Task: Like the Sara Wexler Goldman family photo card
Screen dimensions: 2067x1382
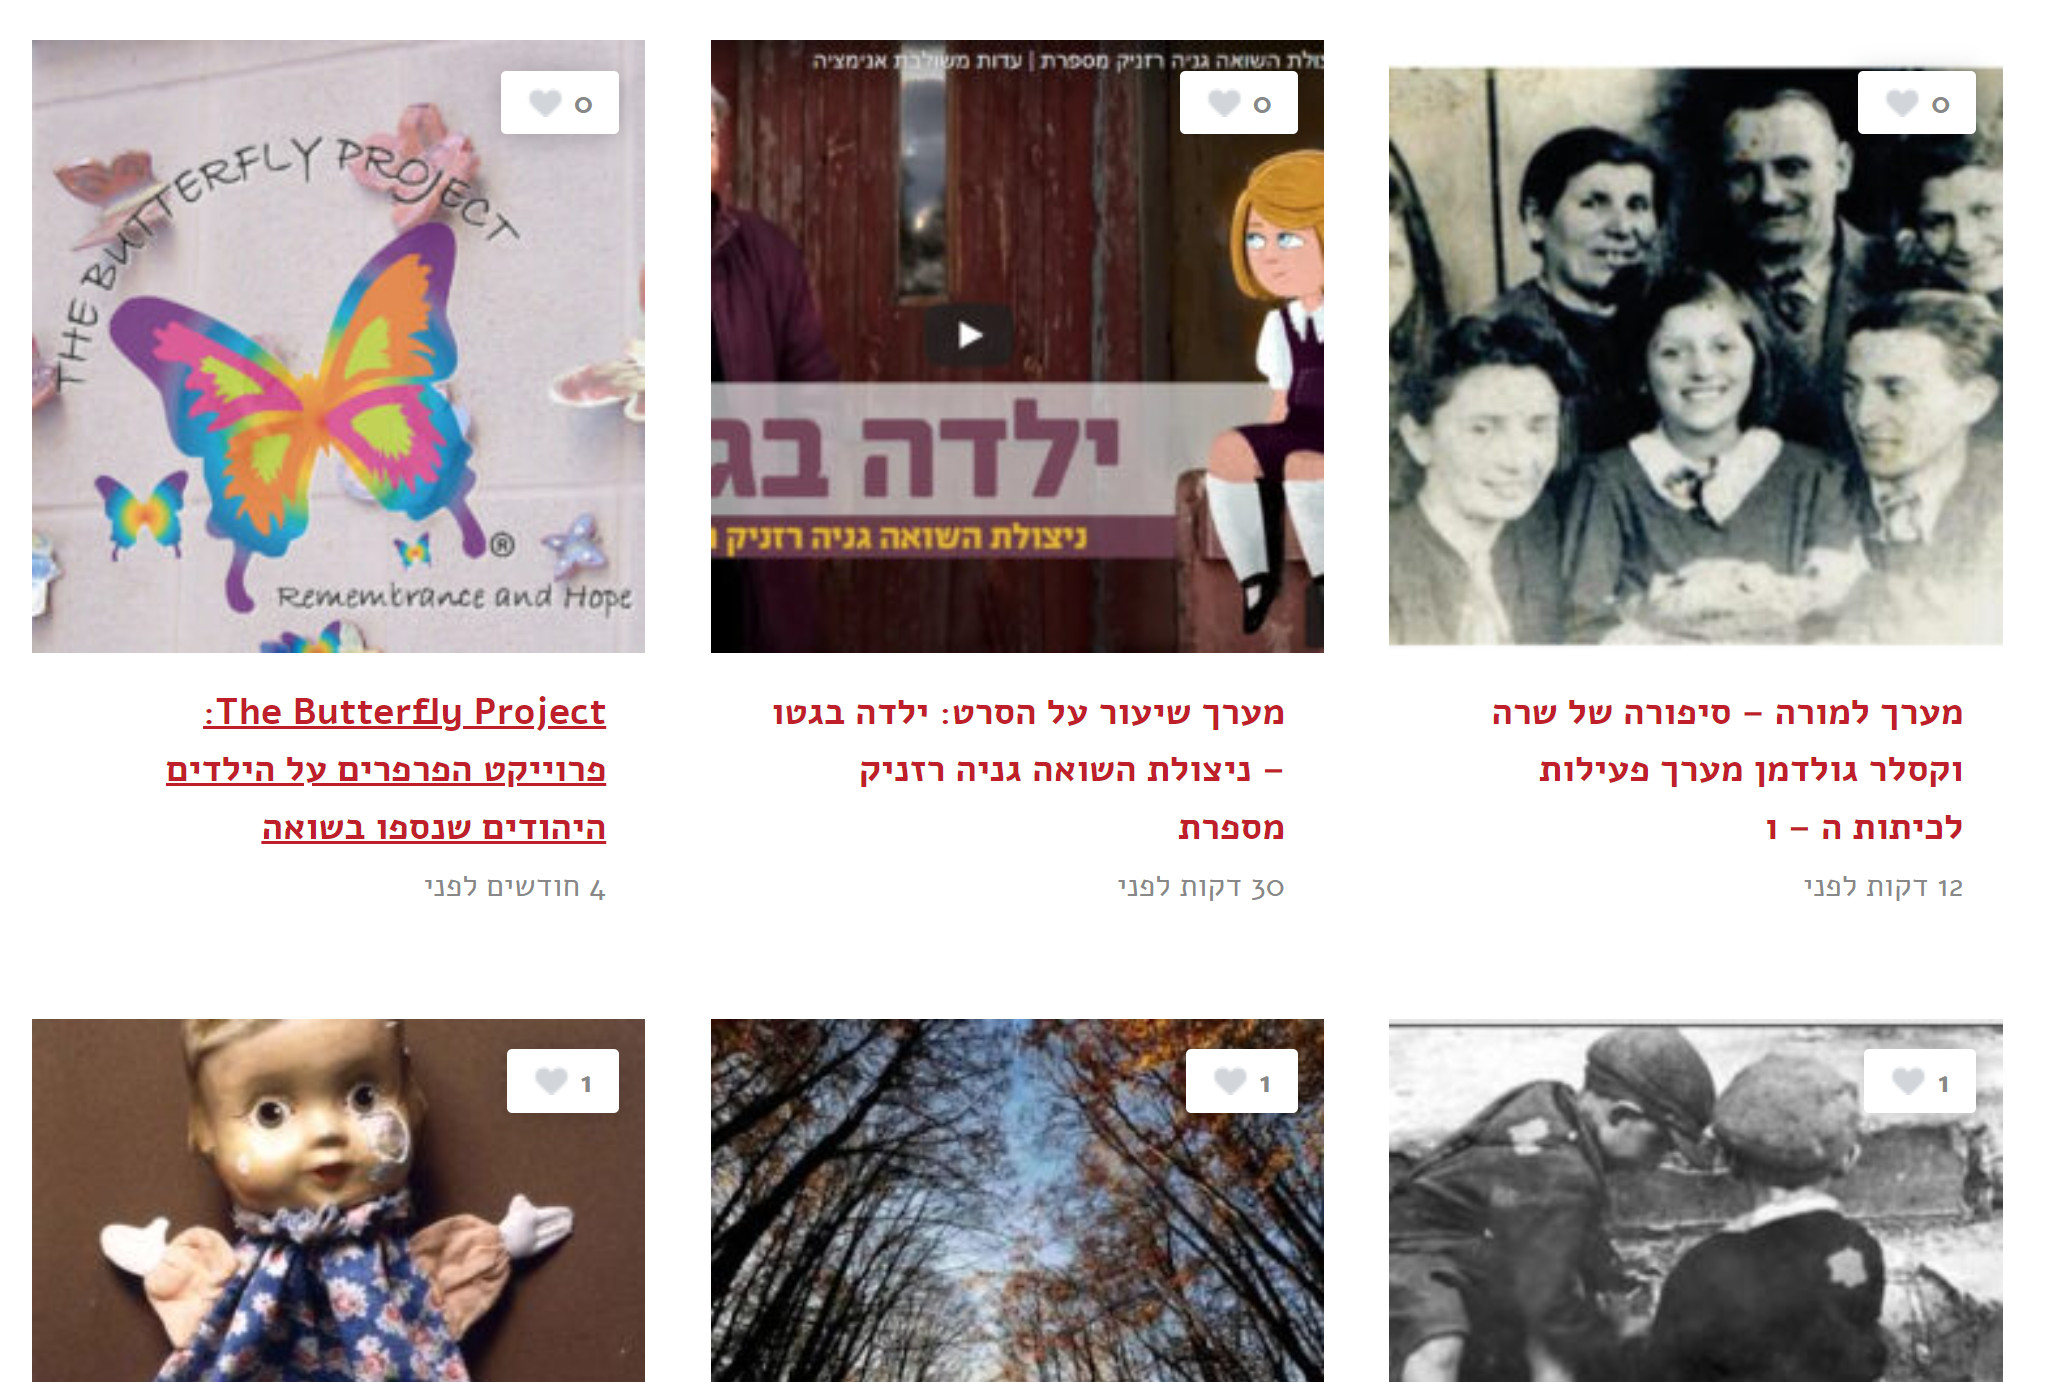Action: click(x=1902, y=103)
